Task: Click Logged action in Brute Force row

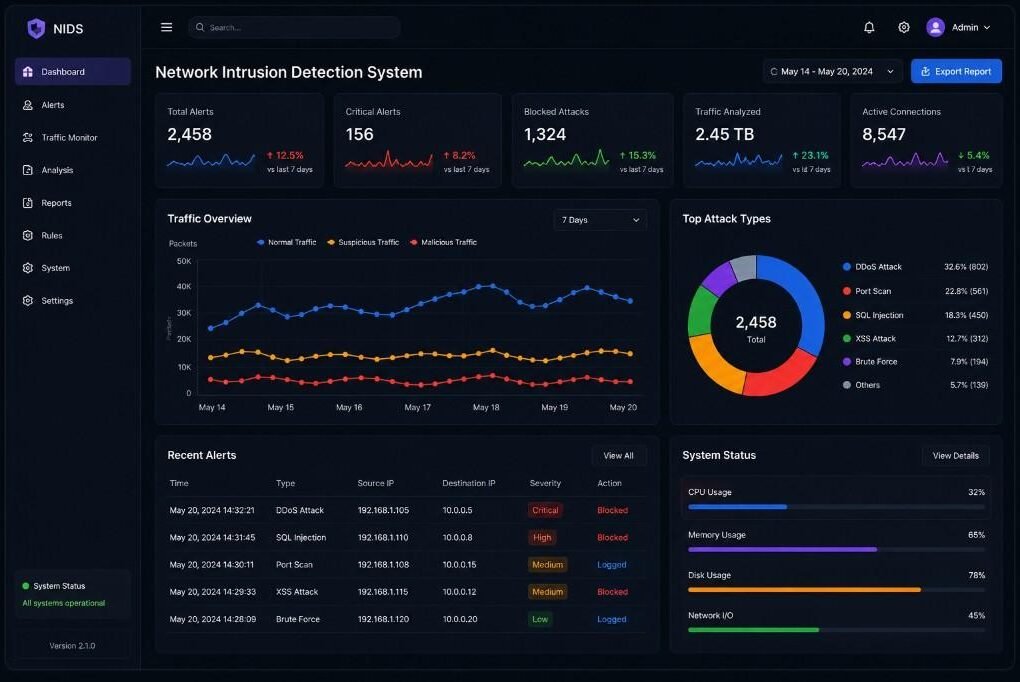Action: [611, 620]
